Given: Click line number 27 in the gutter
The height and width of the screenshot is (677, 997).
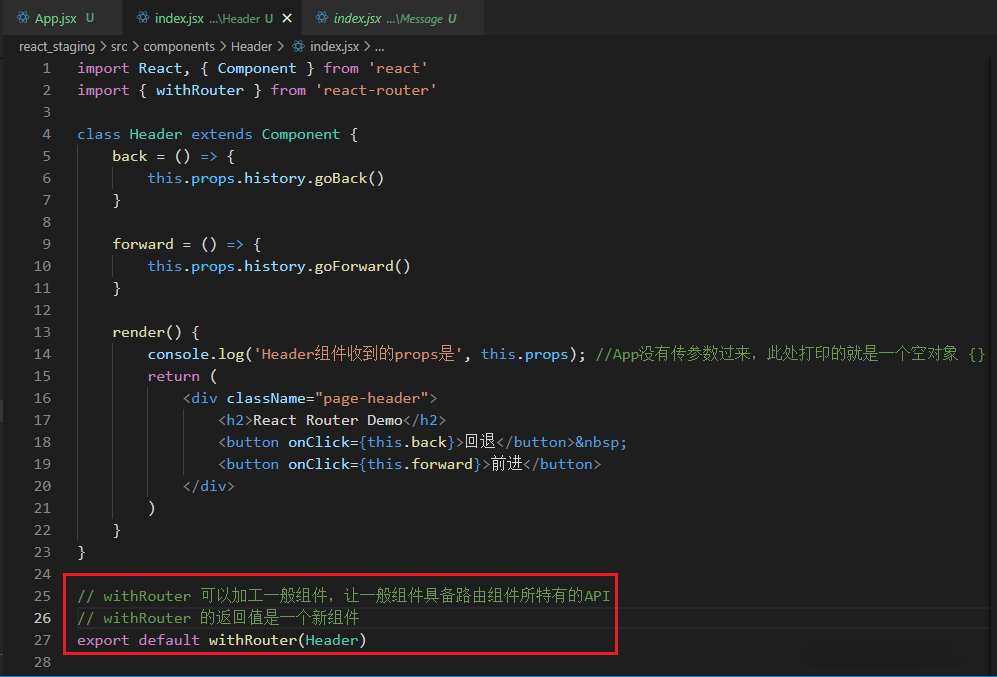Looking at the screenshot, I should coord(42,640).
